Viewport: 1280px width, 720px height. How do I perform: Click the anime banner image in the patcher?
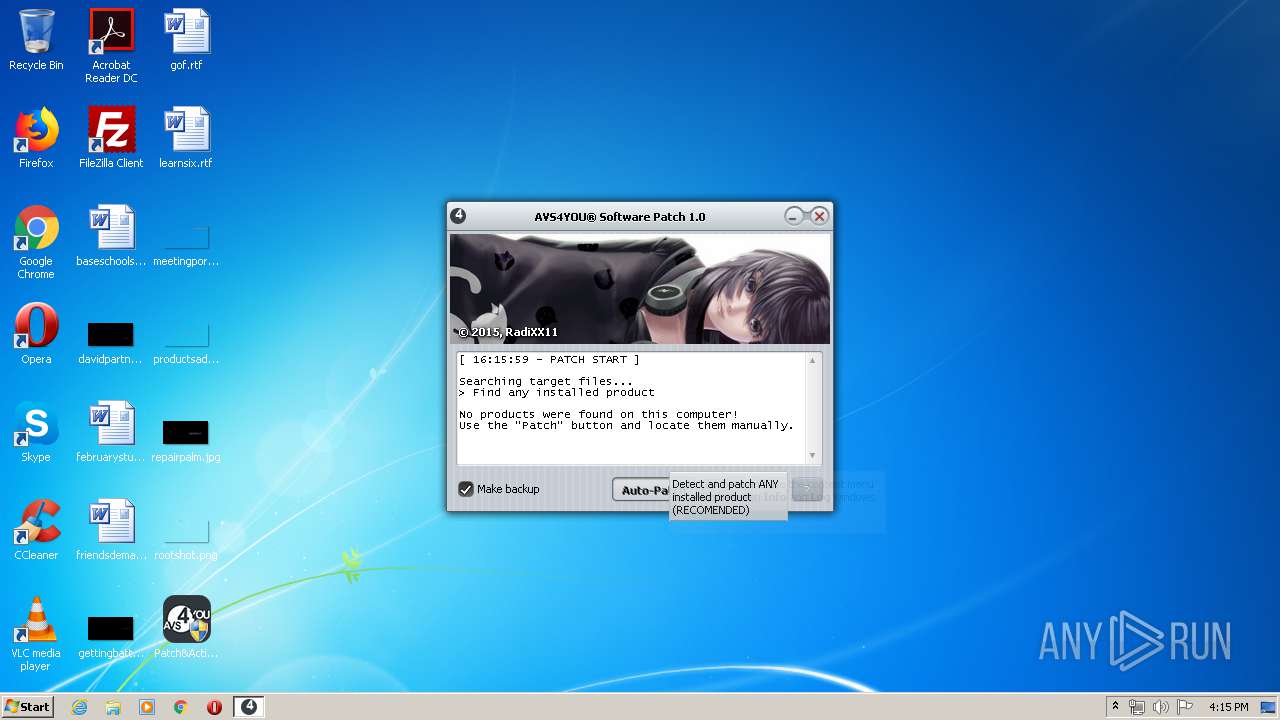coord(640,289)
